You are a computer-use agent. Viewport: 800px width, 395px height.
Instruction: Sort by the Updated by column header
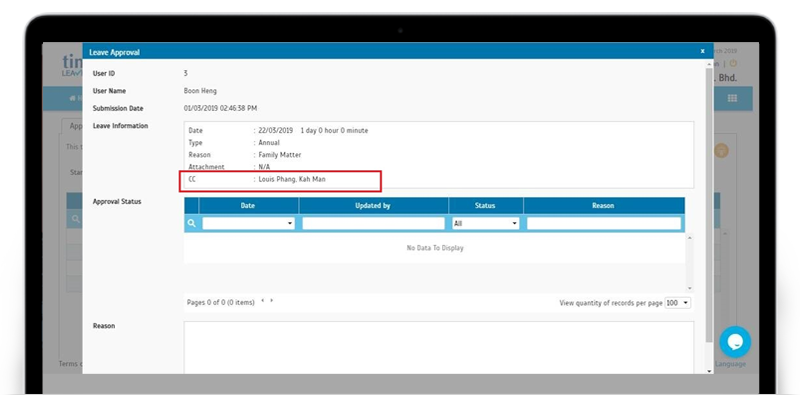tap(373, 206)
